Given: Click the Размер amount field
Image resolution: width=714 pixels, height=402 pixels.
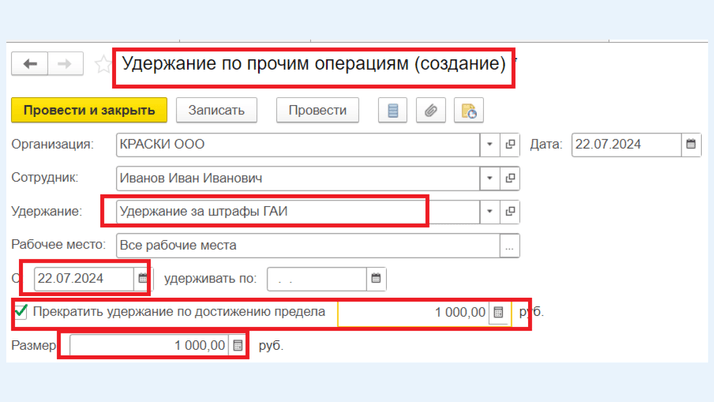Looking at the screenshot, I should click(x=149, y=346).
